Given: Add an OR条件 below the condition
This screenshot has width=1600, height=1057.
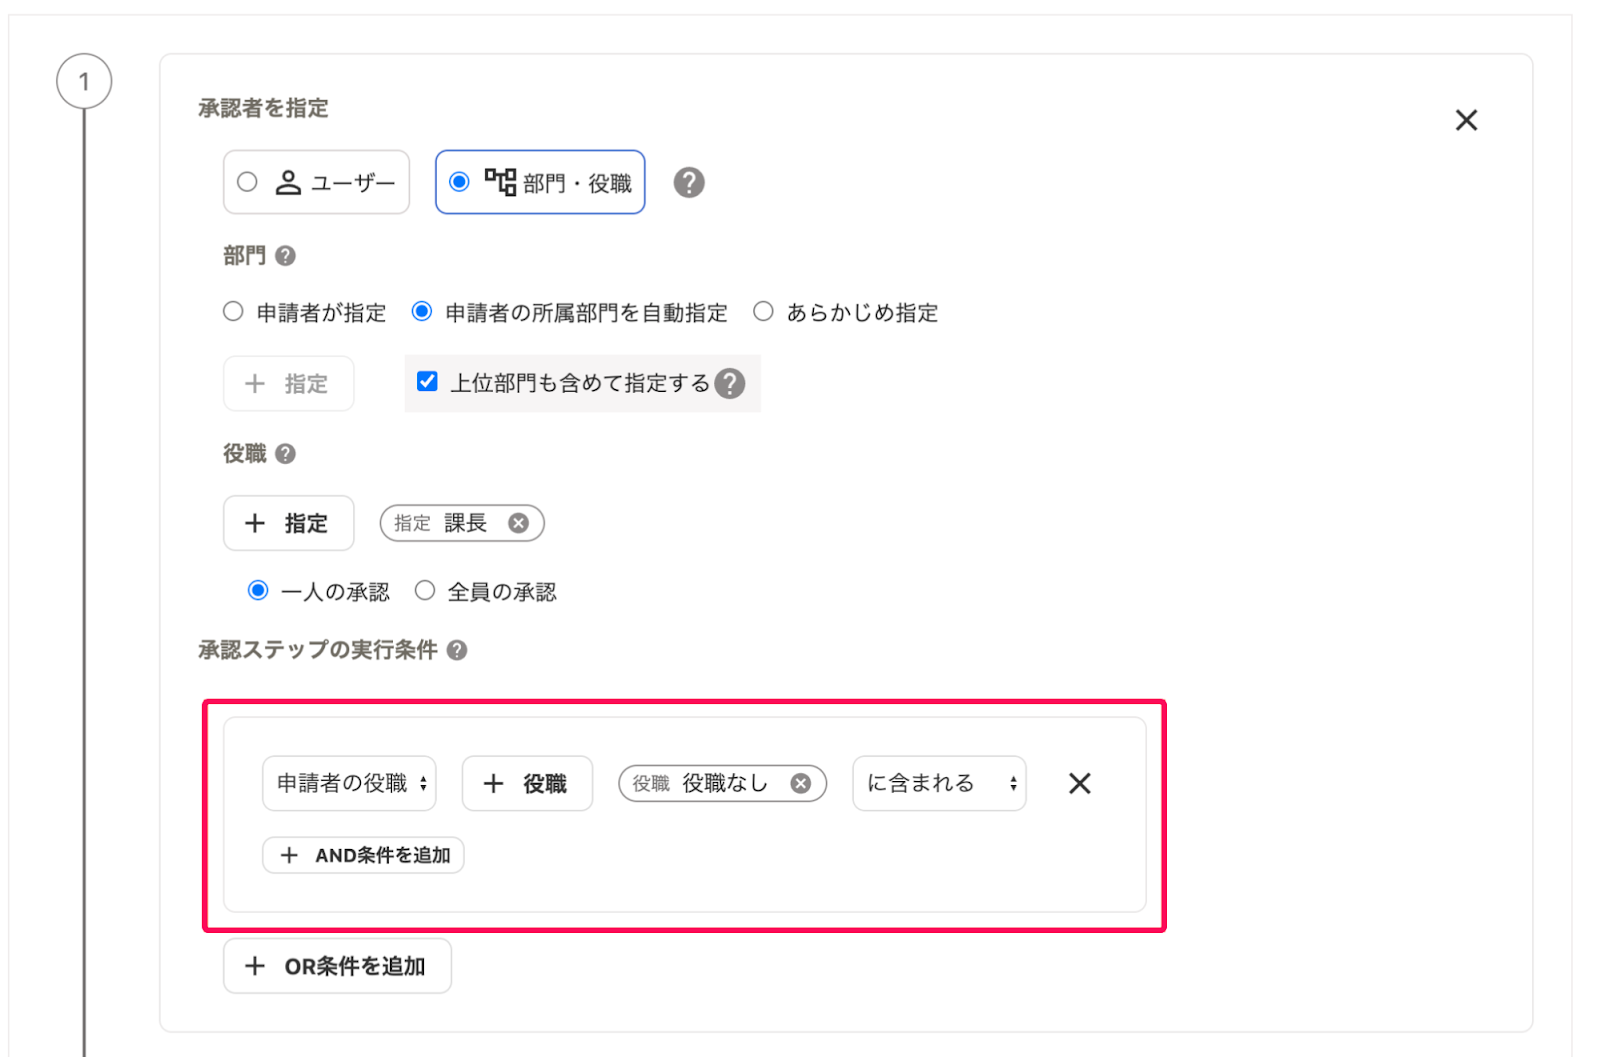Looking at the screenshot, I should point(337,966).
